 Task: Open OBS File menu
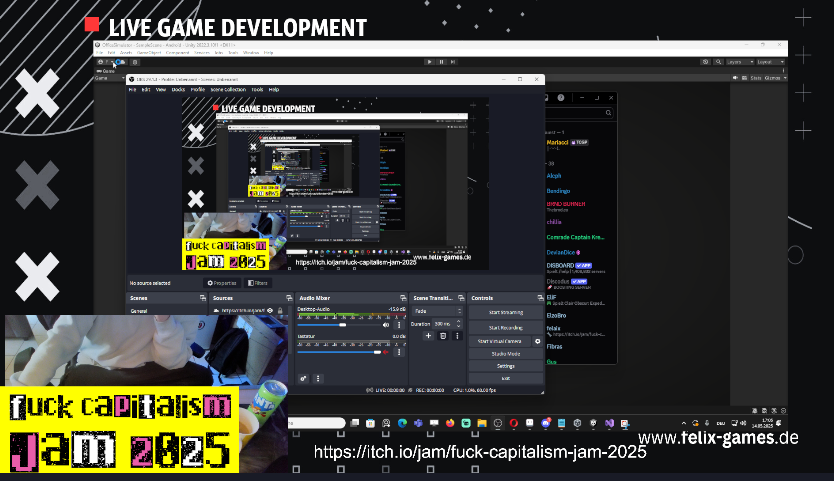click(132, 89)
